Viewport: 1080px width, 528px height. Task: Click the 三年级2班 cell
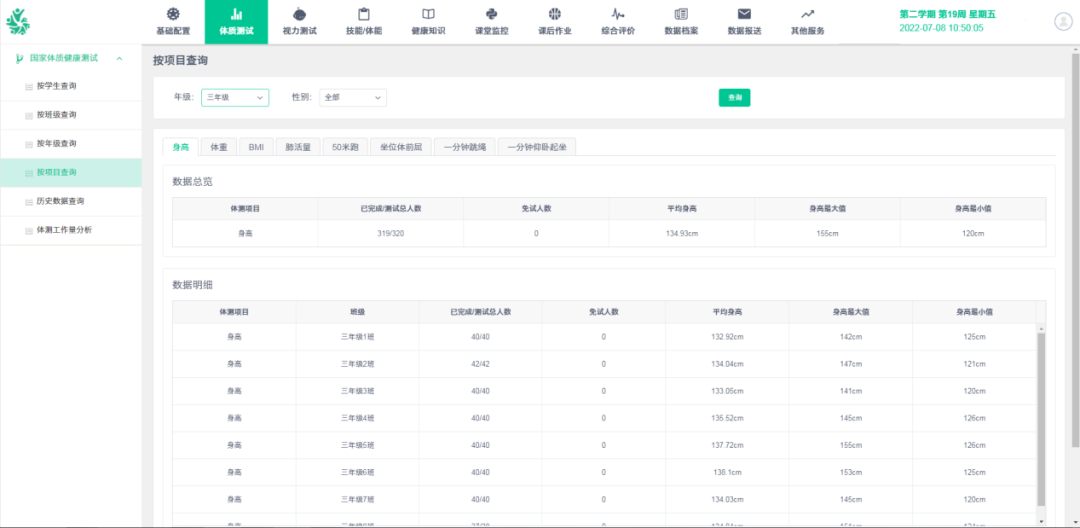pos(357,364)
